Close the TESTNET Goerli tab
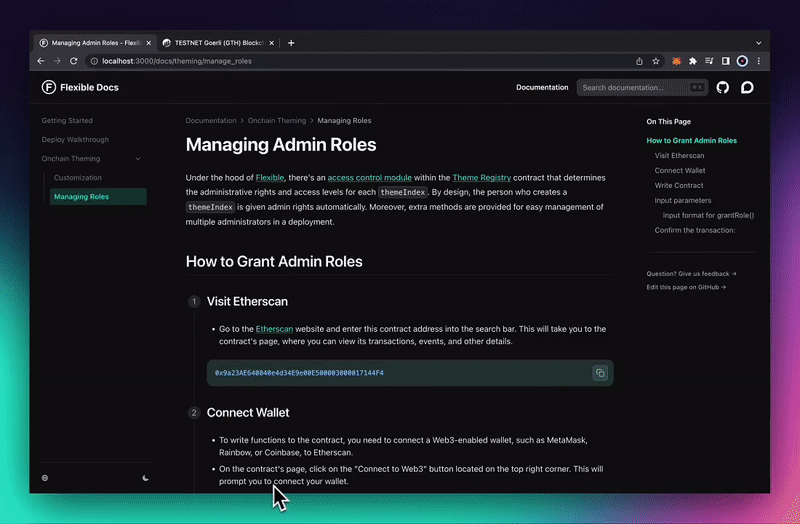The height and width of the screenshot is (524, 800). (271, 43)
